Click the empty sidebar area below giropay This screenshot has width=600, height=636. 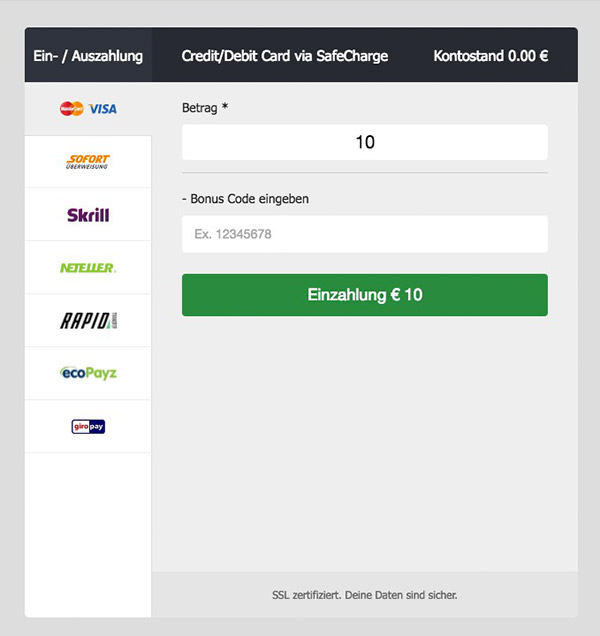pyautogui.click(x=88, y=535)
